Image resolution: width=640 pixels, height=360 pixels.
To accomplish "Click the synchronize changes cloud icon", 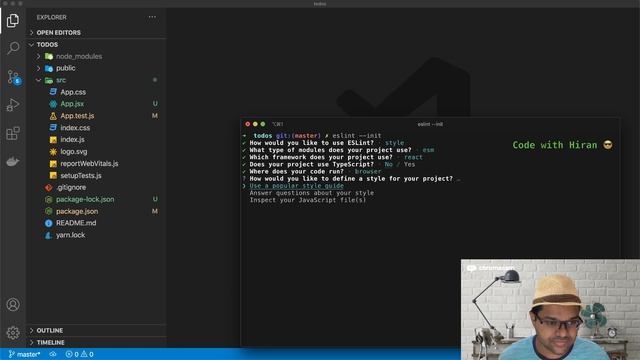I will (x=53, y=354).
